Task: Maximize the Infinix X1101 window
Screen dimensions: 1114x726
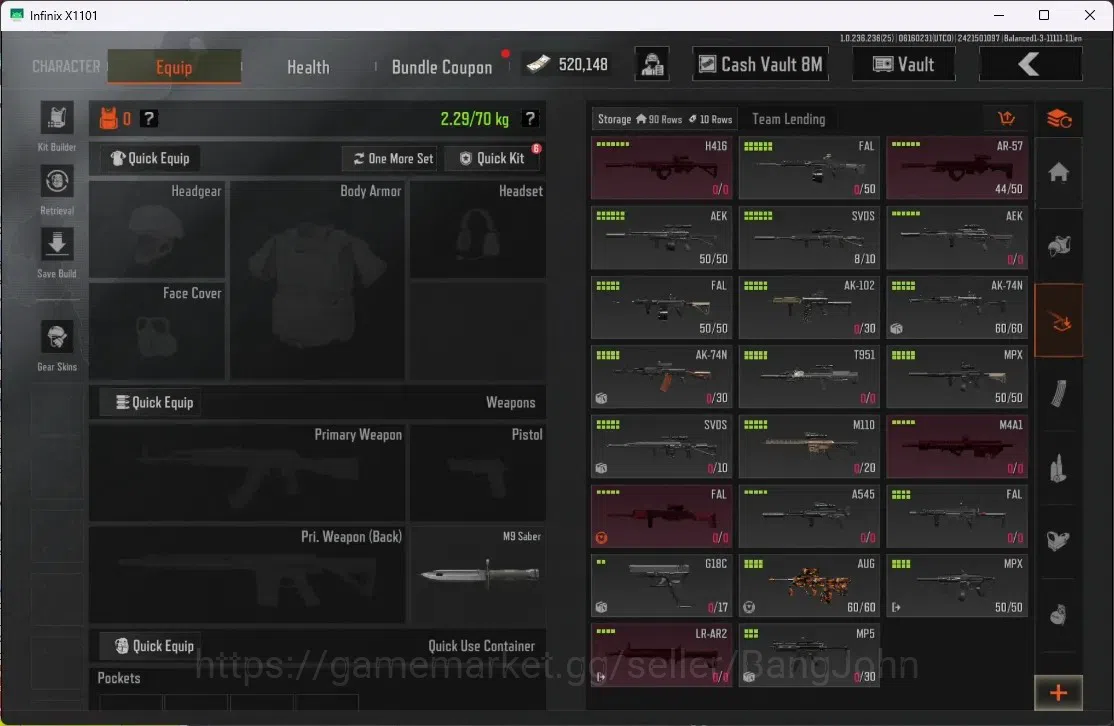Action: (1044, 15)
